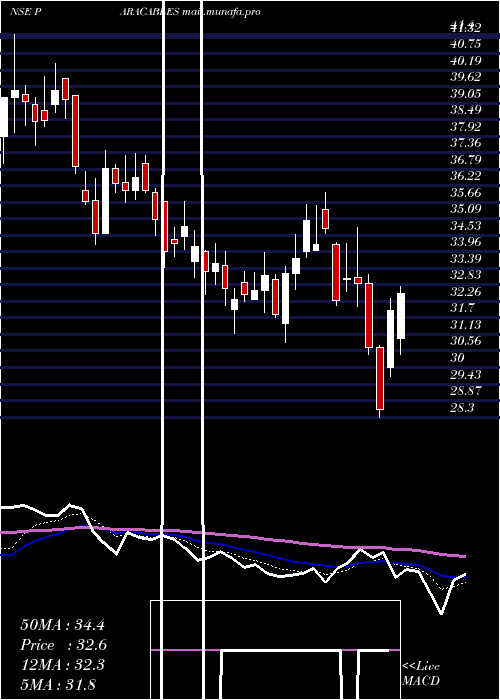Pick the 32.83 price label

click(x=466, y=275)
